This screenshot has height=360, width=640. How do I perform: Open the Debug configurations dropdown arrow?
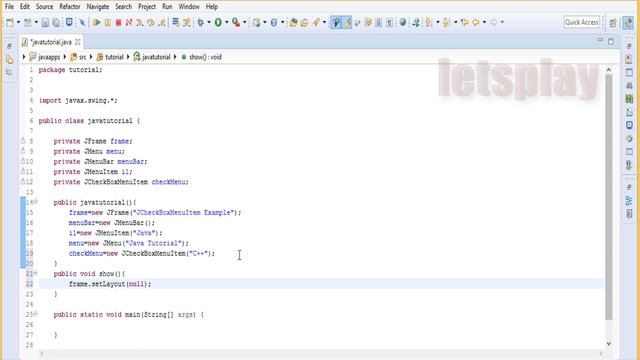[209, 22]
